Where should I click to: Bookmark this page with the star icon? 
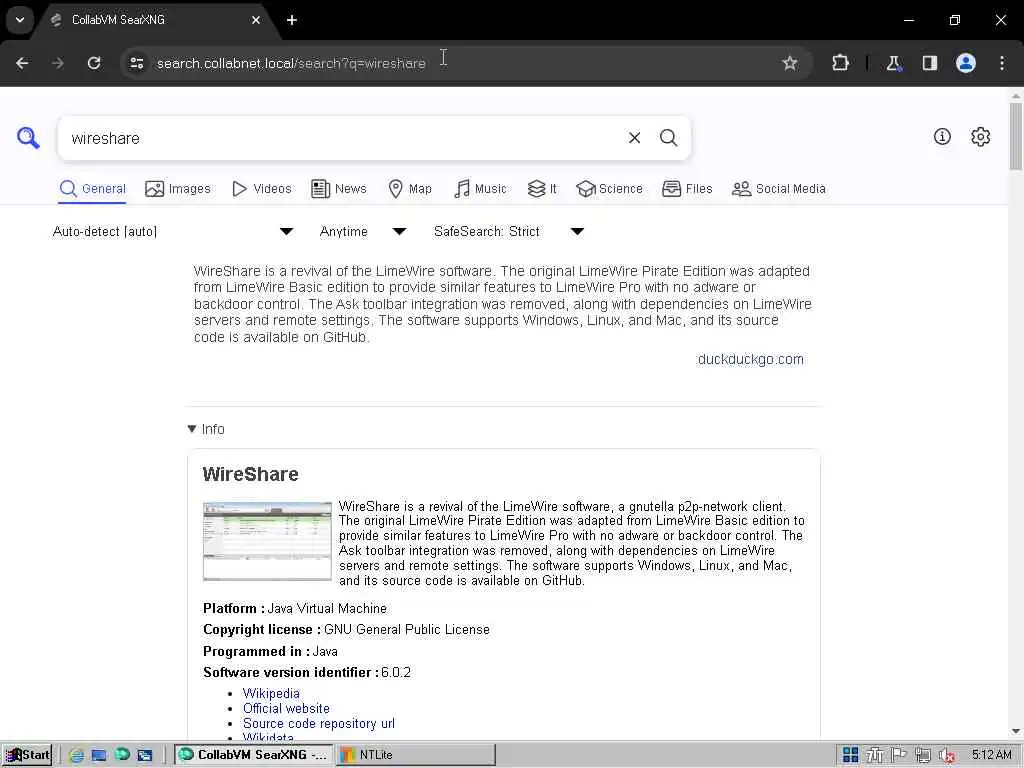click(790, 63)
